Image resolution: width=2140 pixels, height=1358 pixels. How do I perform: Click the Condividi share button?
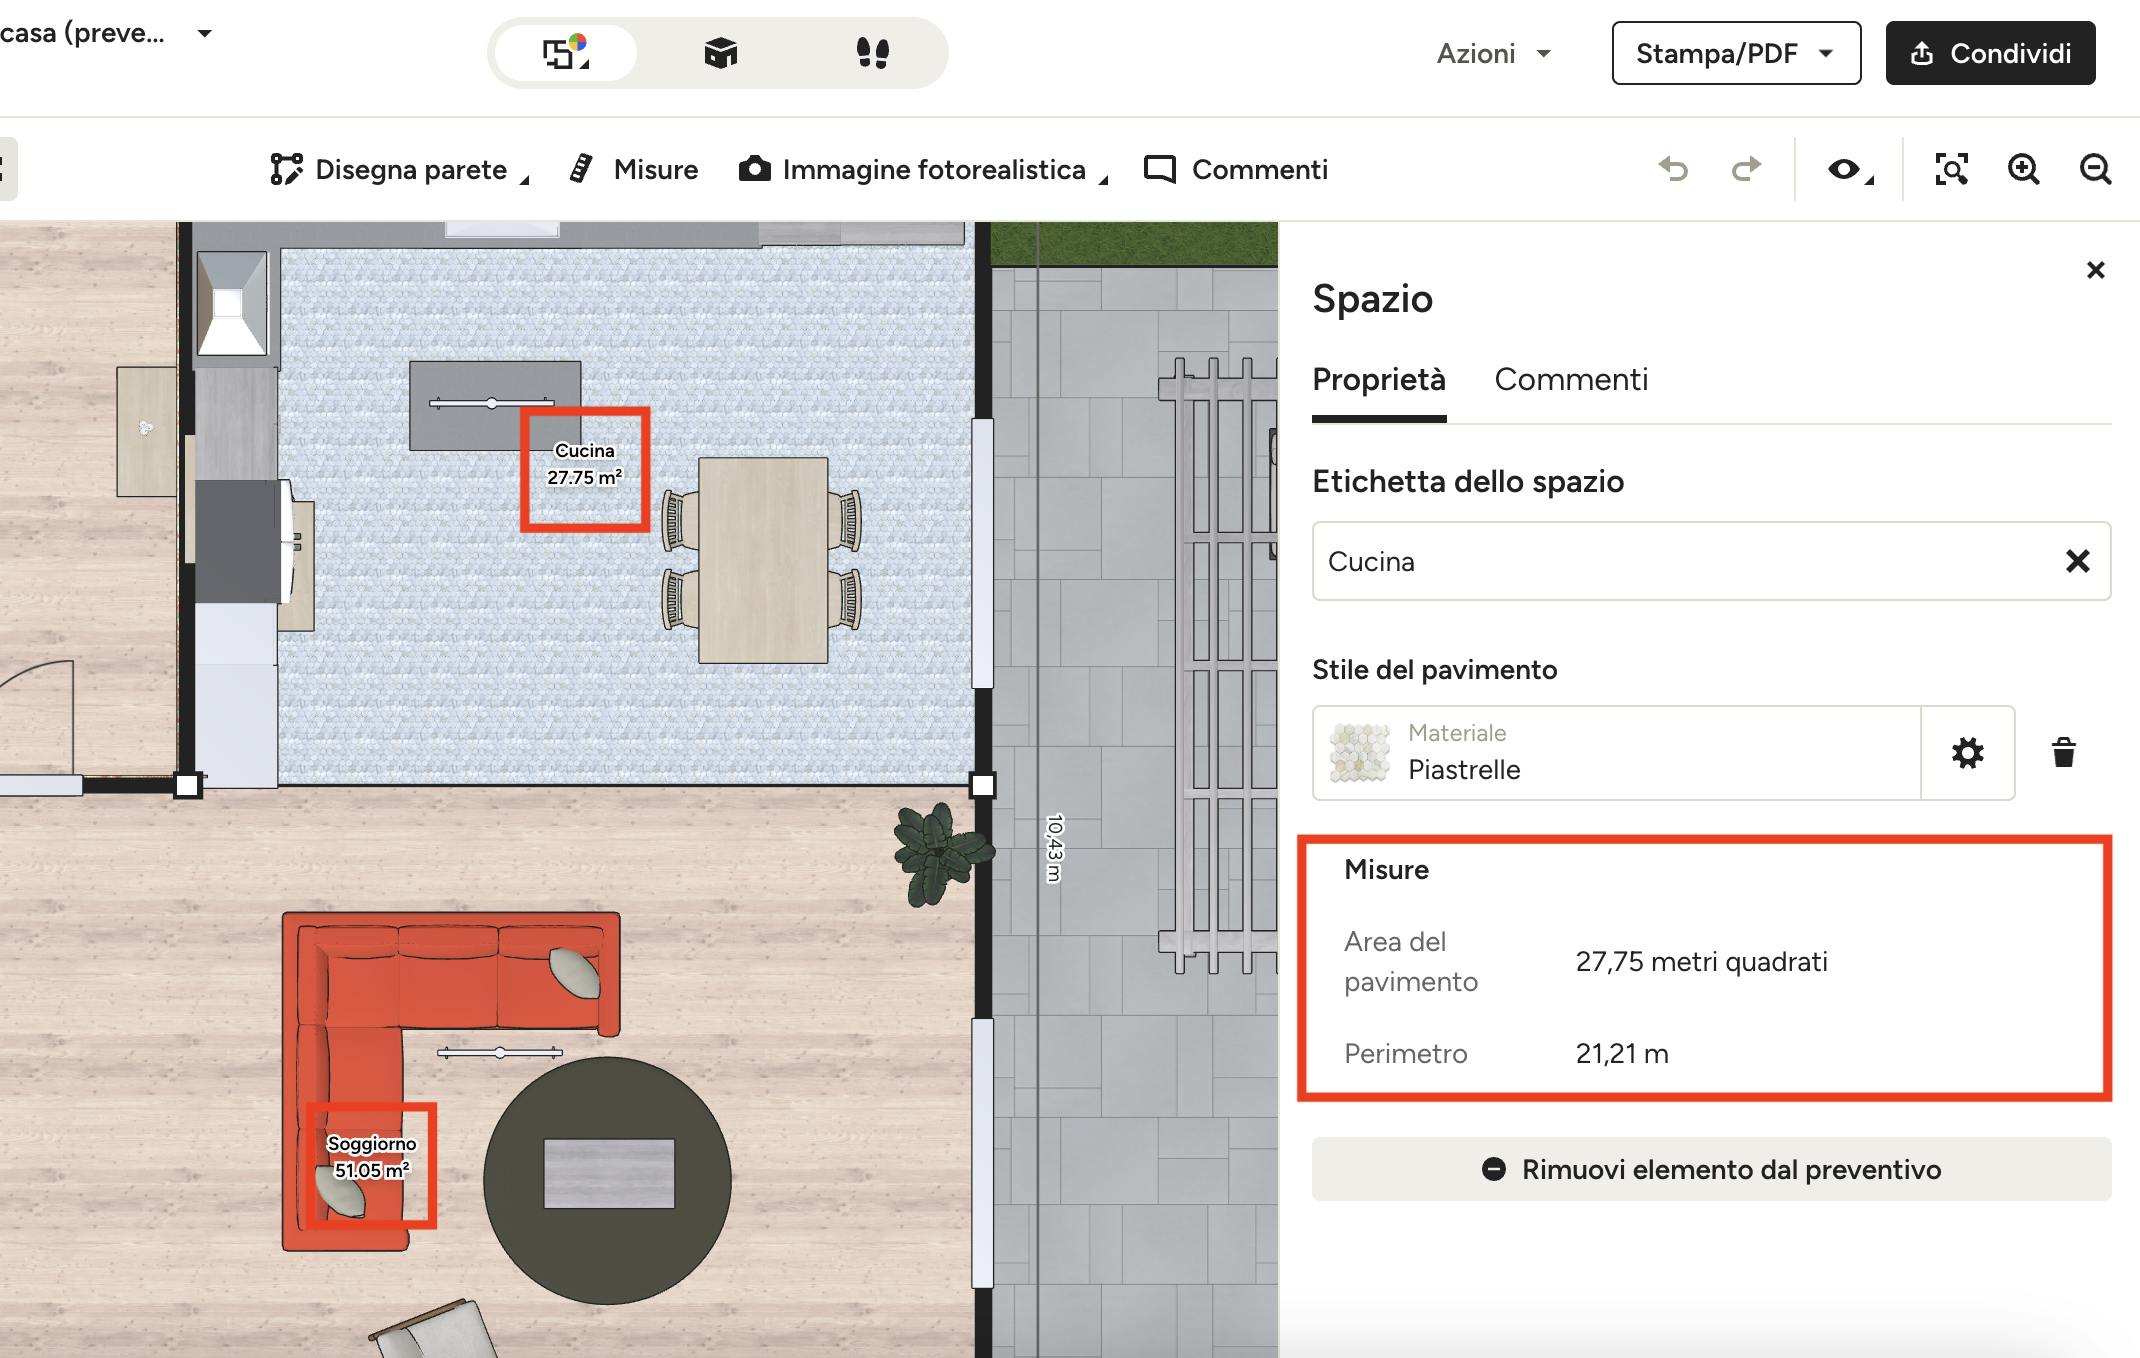1990,53
